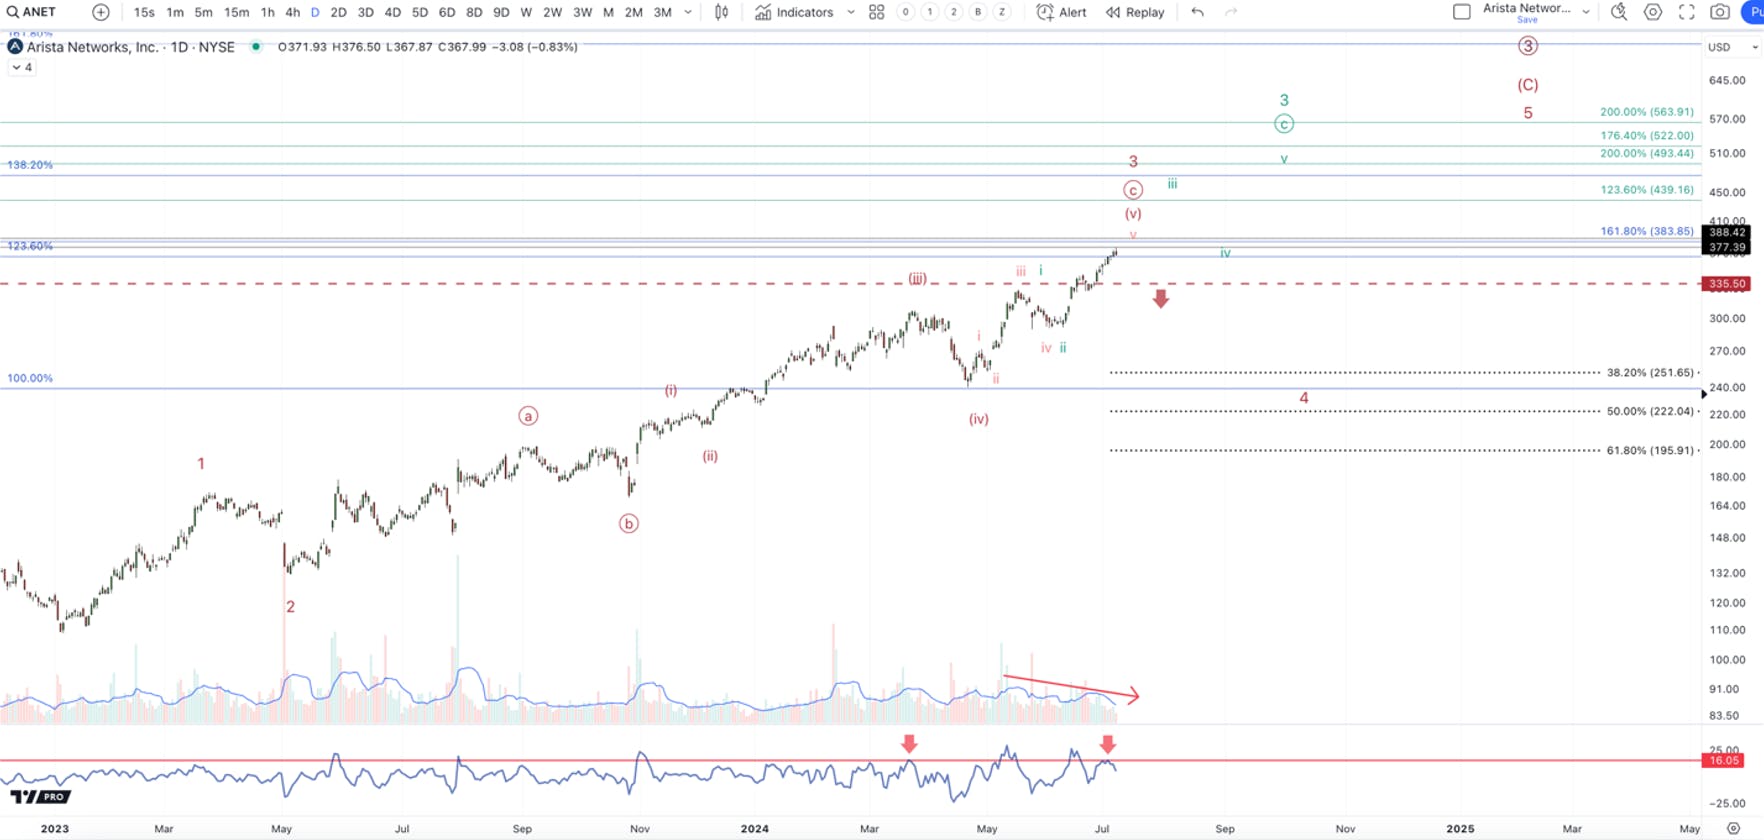Open the Indicators panel

click(x=794, y=12)
